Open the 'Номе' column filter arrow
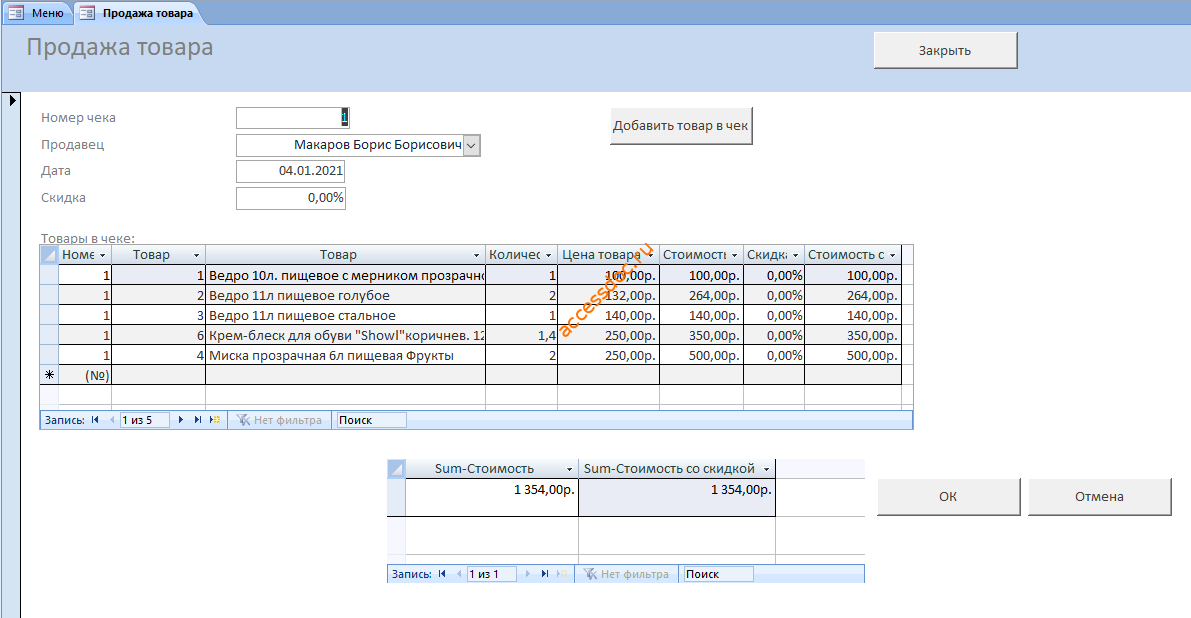The image size is (1191, 618). pyautogui.click(x=103, y=255)
